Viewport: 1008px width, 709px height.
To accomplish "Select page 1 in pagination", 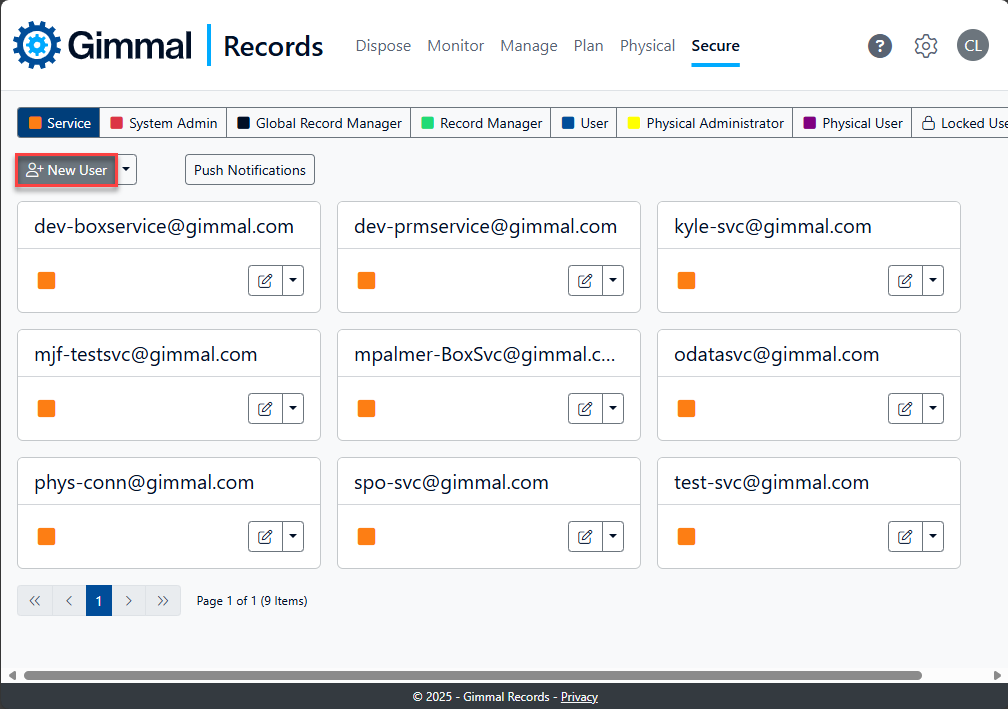I will tap(99, 600).
